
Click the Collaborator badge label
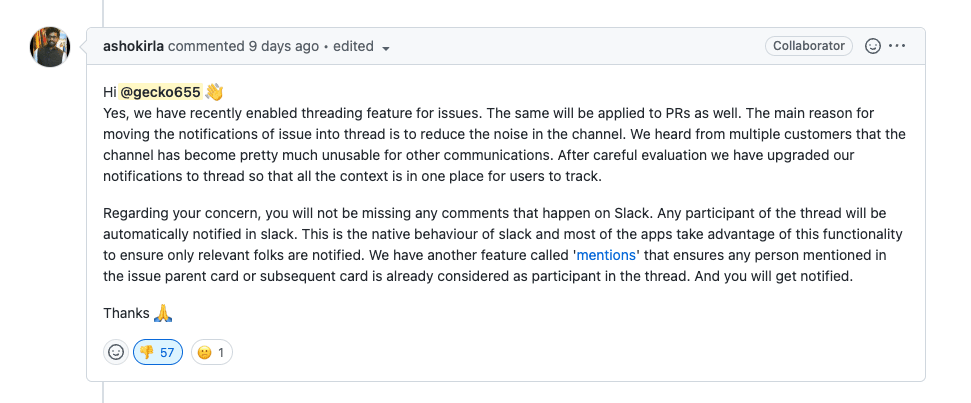click(809, 46)
